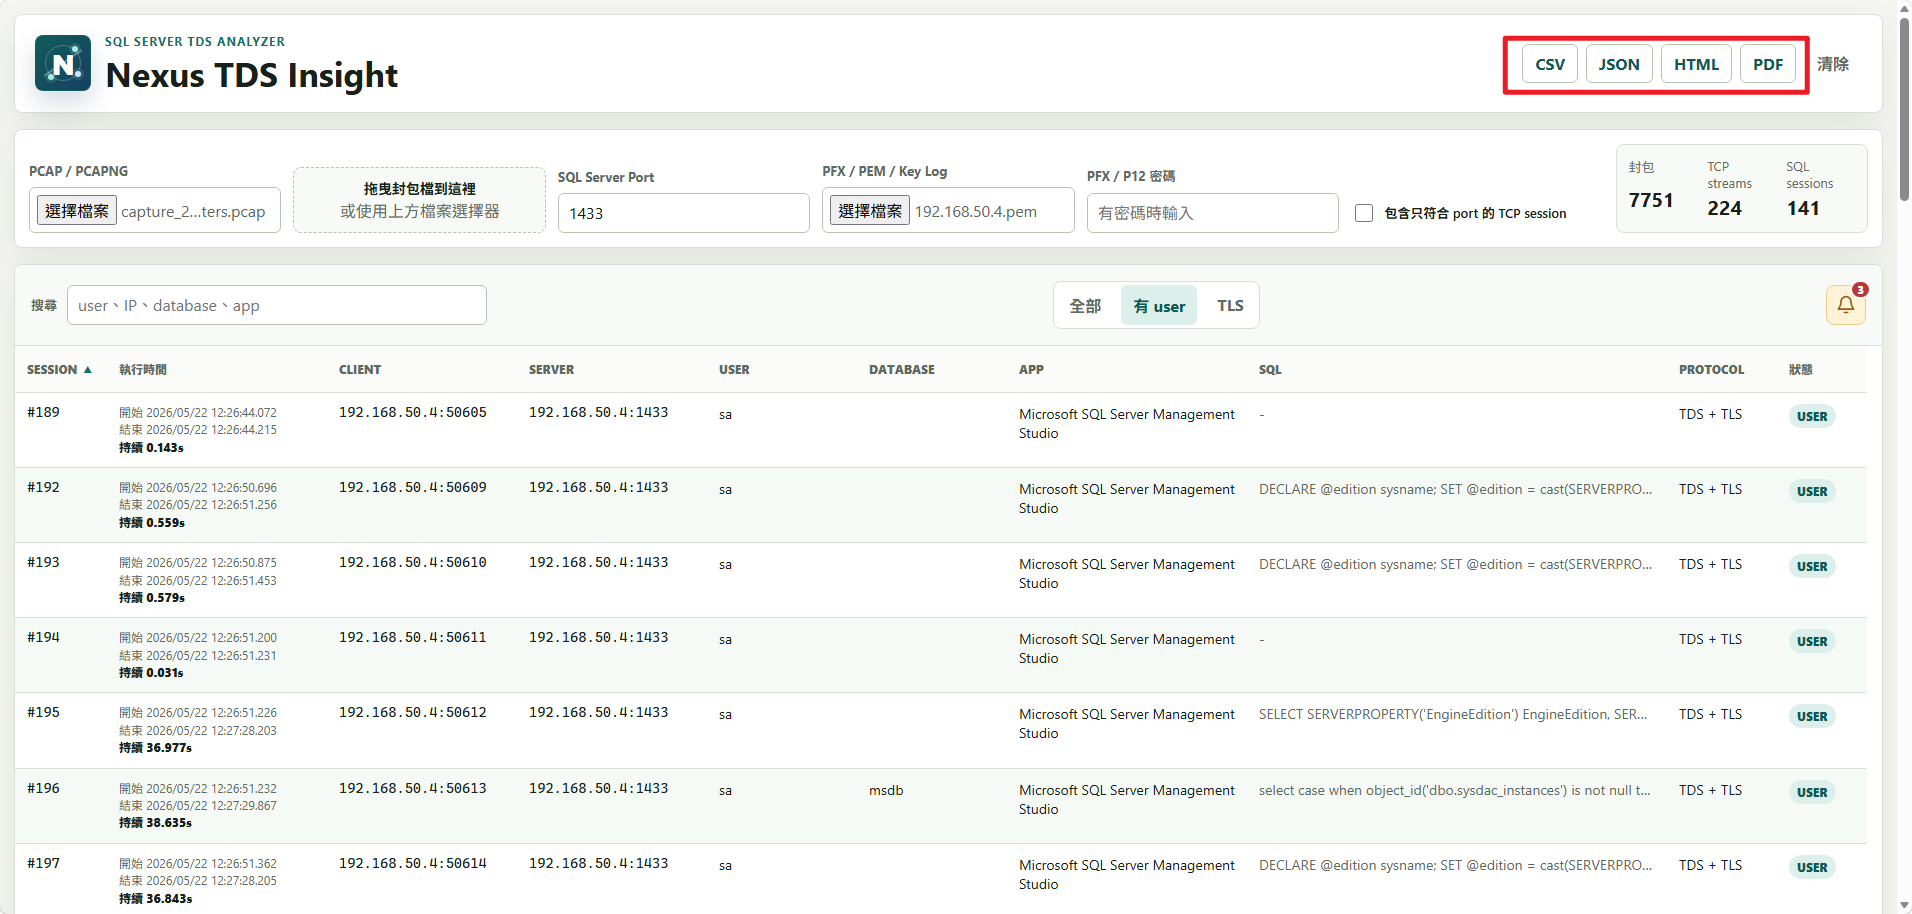The width and height of the screenshot is (1912, 914).
Task: Sort by SERVER column header
Action: tap(551, 370)
